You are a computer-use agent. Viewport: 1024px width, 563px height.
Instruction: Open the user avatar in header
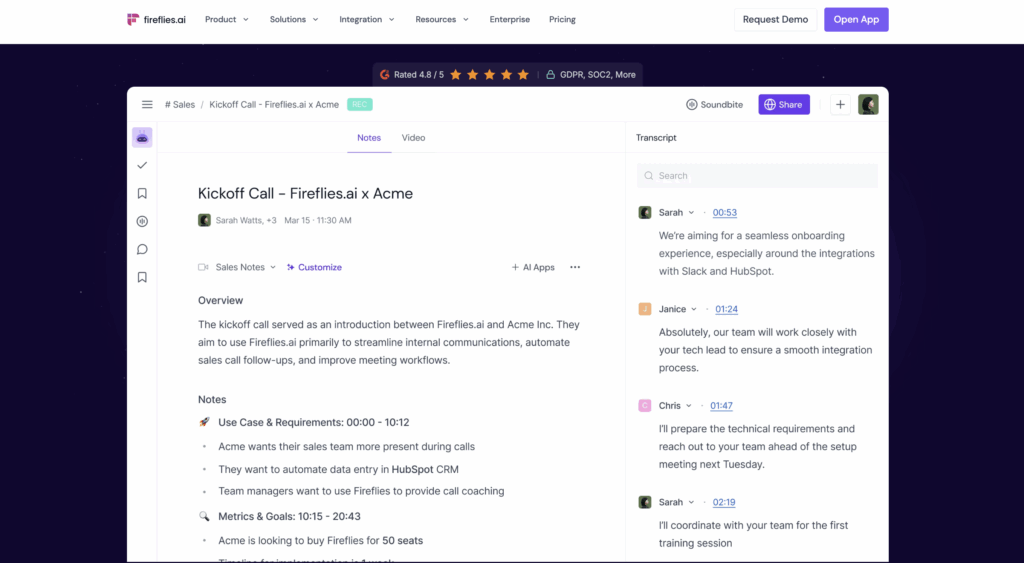pos(868,105)
